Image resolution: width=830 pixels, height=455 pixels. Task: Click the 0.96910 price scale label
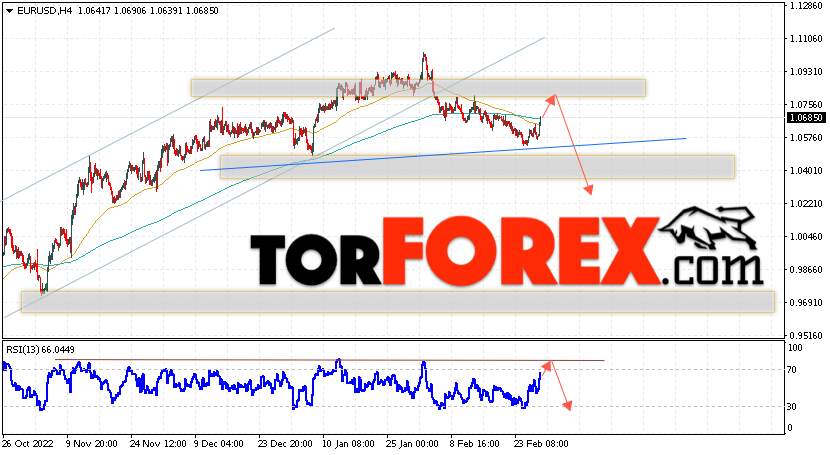tap(807, 303)
